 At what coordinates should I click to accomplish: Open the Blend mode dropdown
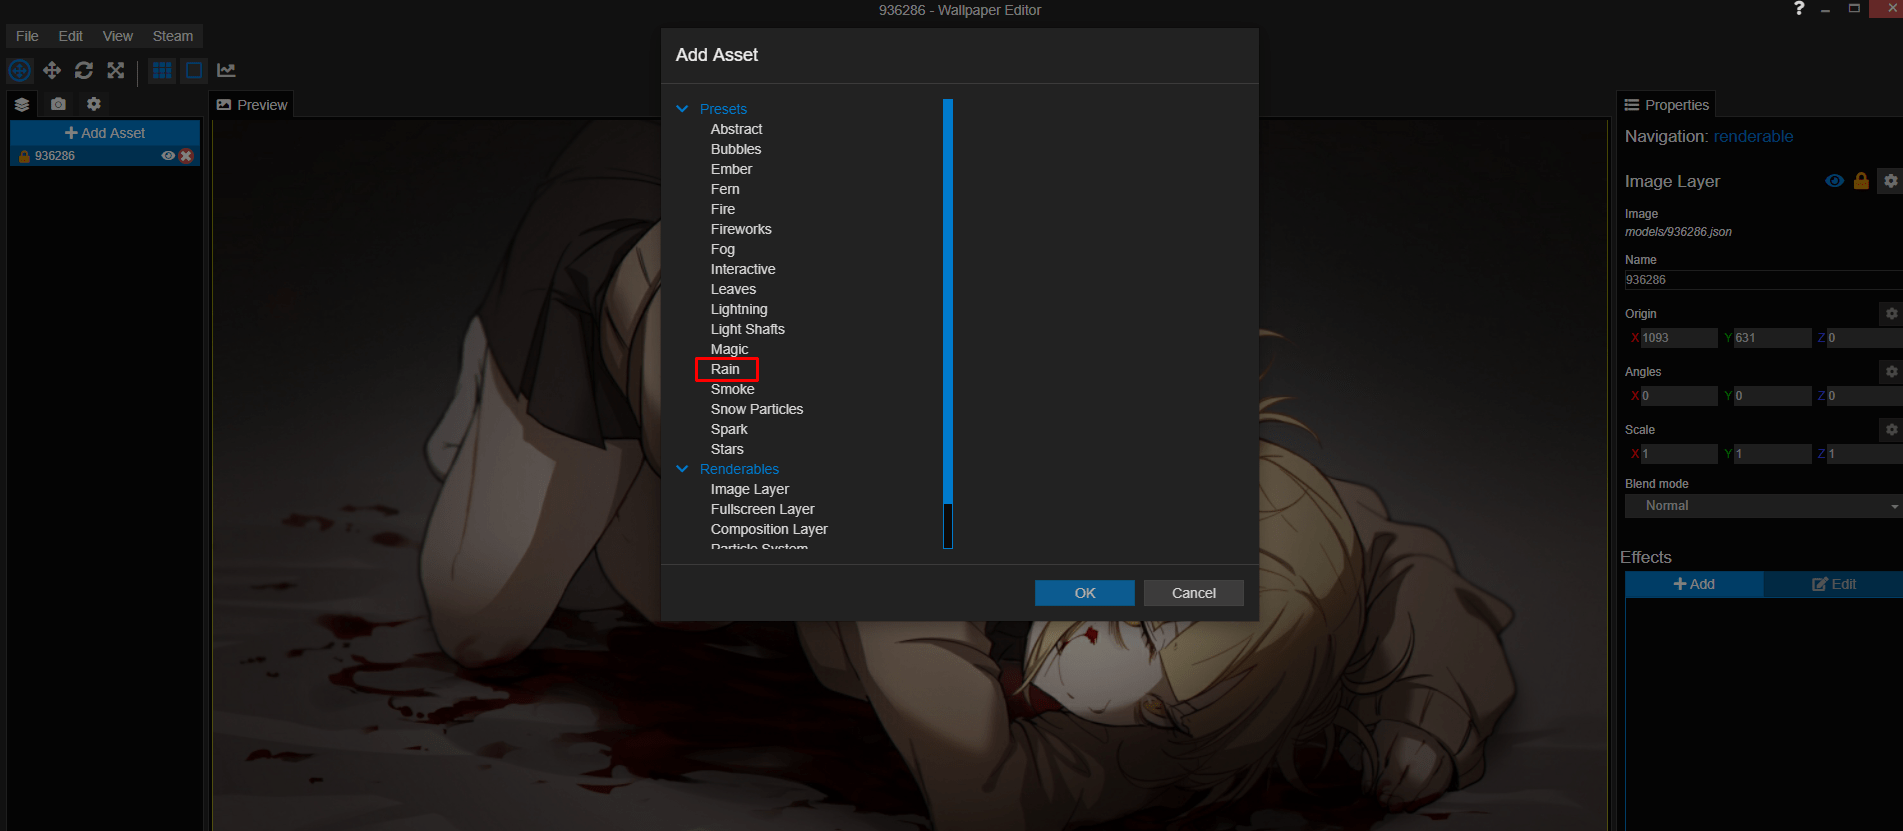pyautogui.click(x=1763, y=506)
